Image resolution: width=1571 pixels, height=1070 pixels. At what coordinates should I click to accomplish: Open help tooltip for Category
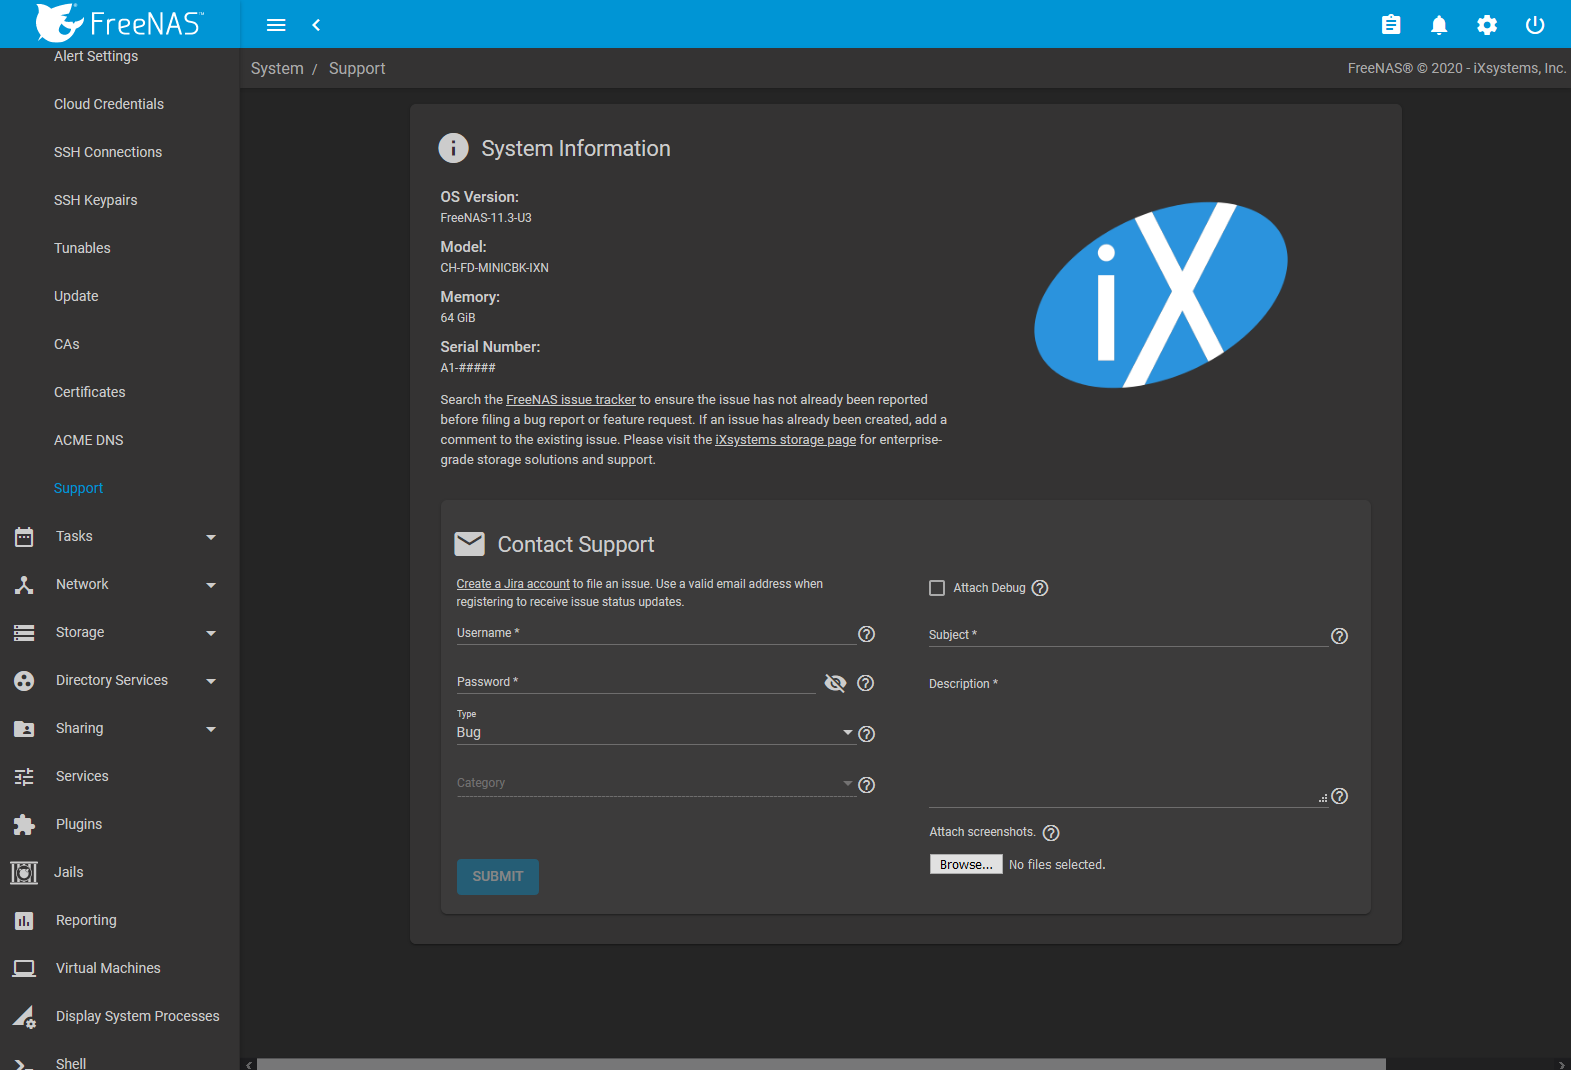pyautogui.click(x=867, y=785)
